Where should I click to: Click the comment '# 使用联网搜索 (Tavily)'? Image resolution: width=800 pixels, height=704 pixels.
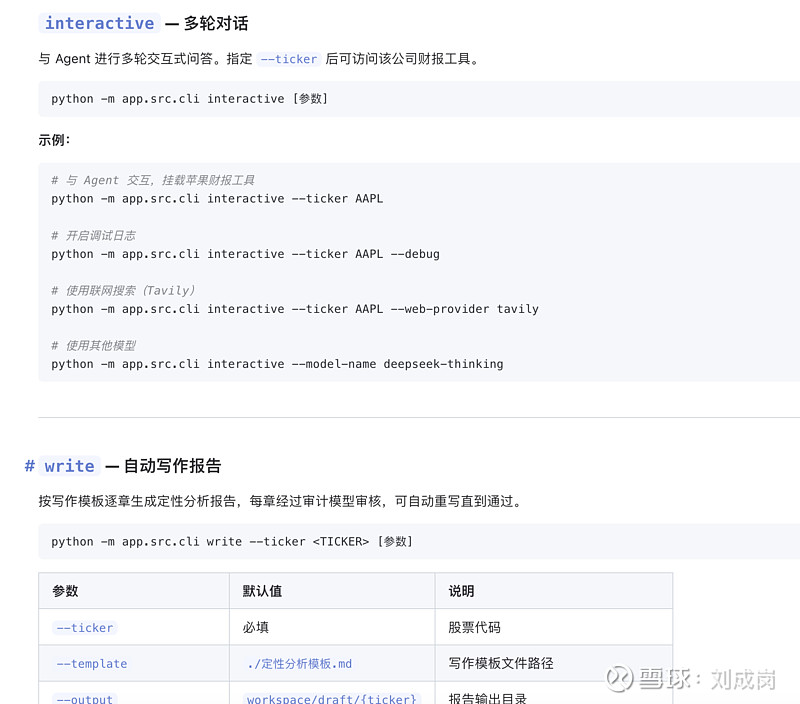tap(123, 291)
